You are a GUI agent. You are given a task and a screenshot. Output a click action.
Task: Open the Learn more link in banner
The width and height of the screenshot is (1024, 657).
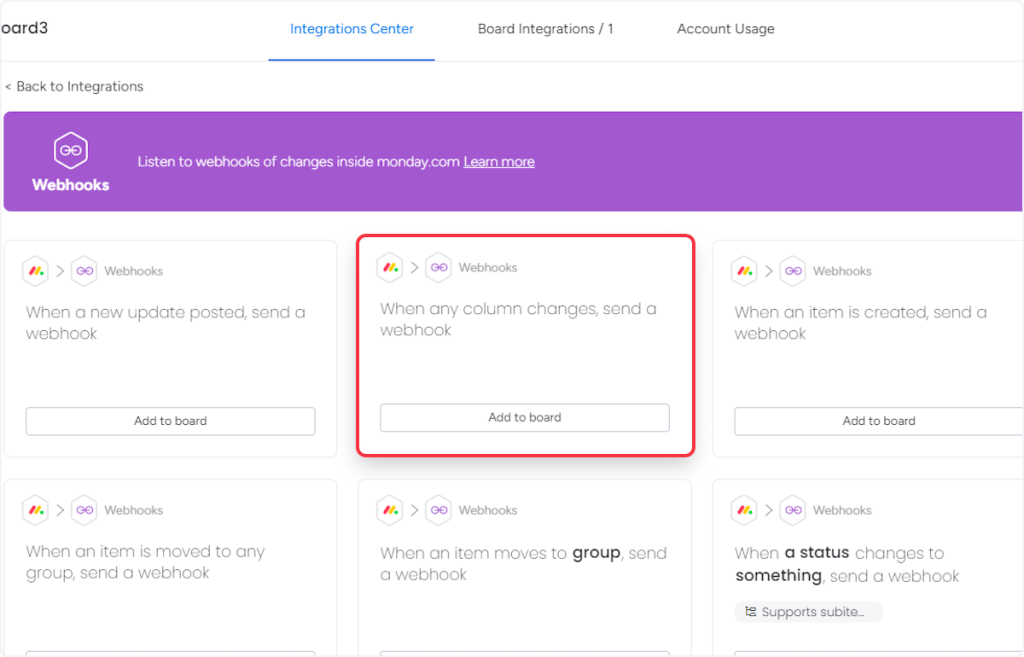(x=498, y=162)
